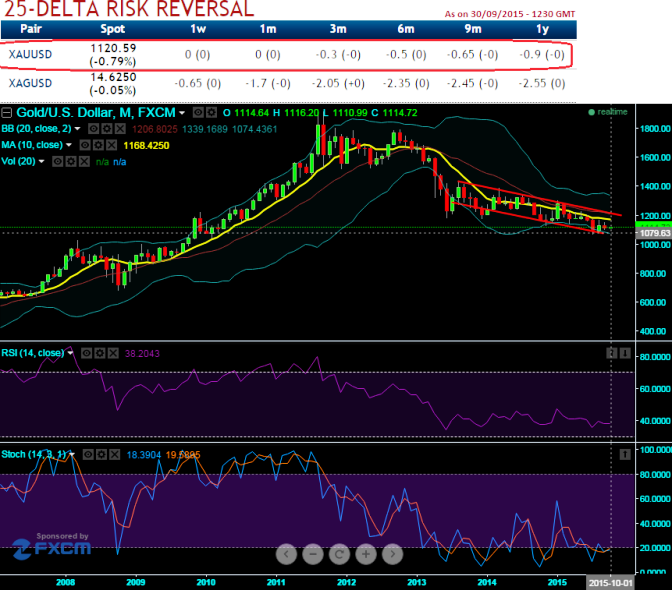Click the Sponsored by FXCM logo
672x590 pixels.
(x=51, y=545)
